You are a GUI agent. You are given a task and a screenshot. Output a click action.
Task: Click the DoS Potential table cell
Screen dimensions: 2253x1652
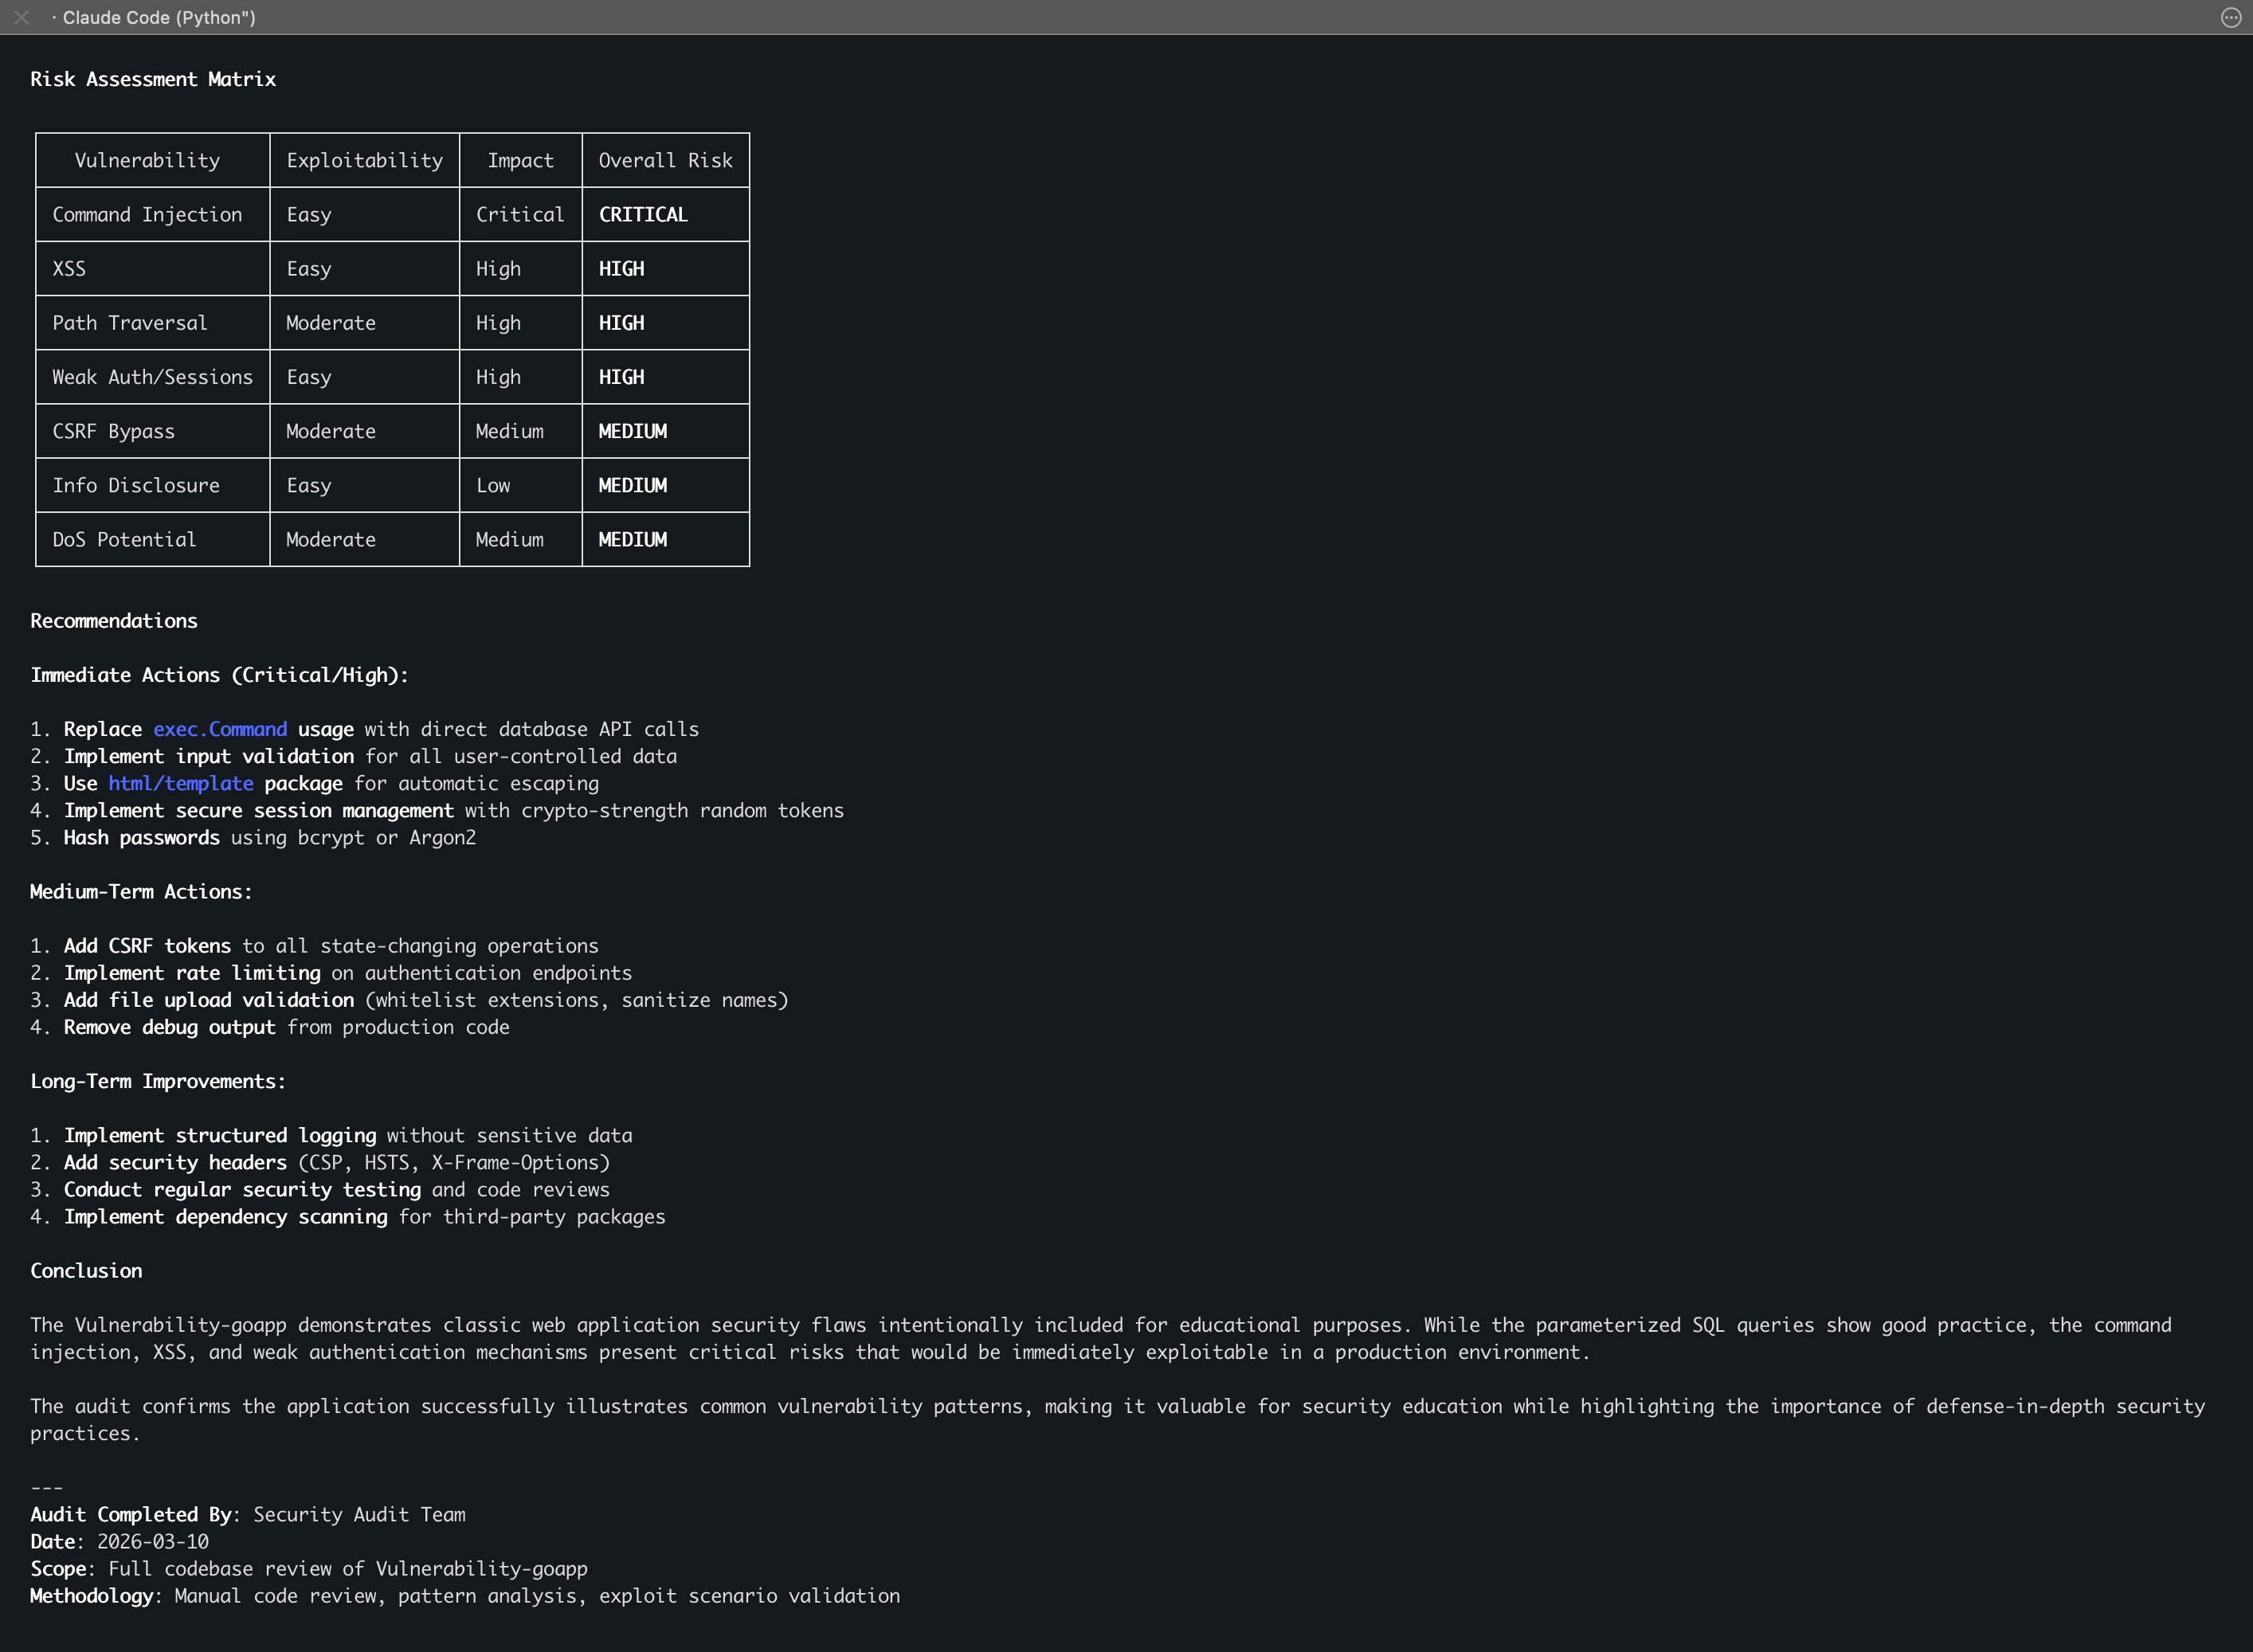124,539
